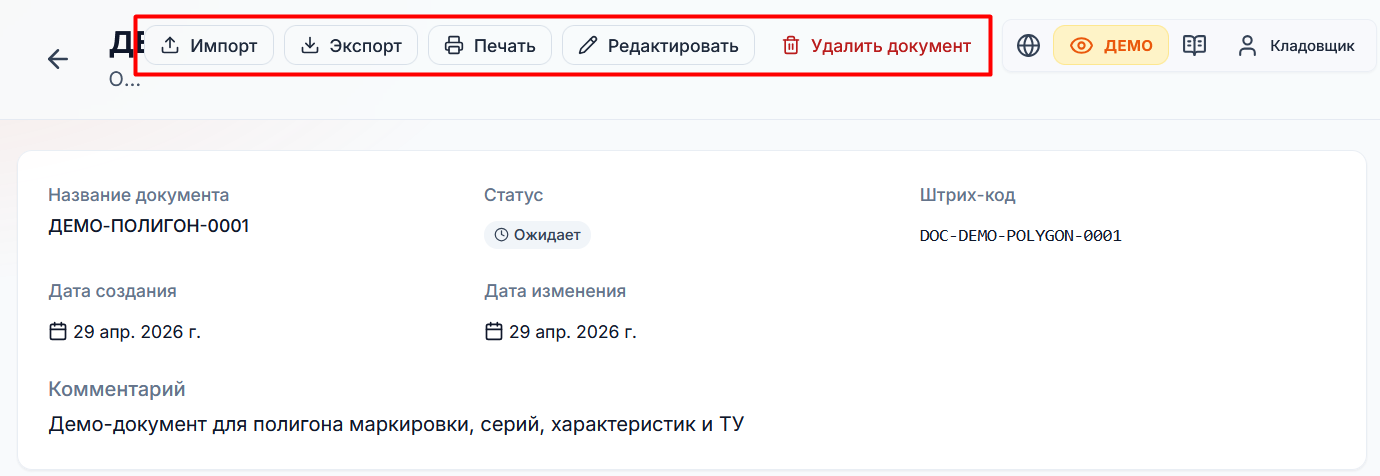This screenshot has height=476, width=1380.
Task: Click the Статус label
Action: 513,195
